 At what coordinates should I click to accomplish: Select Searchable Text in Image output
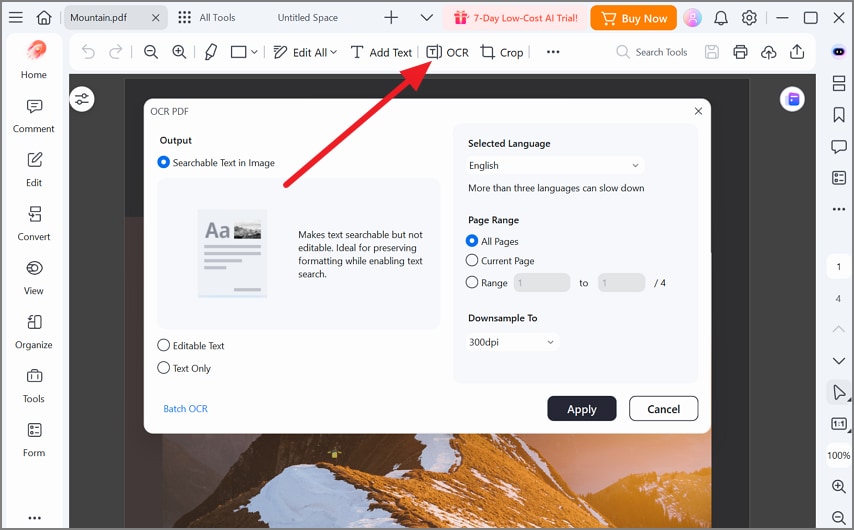216,162
